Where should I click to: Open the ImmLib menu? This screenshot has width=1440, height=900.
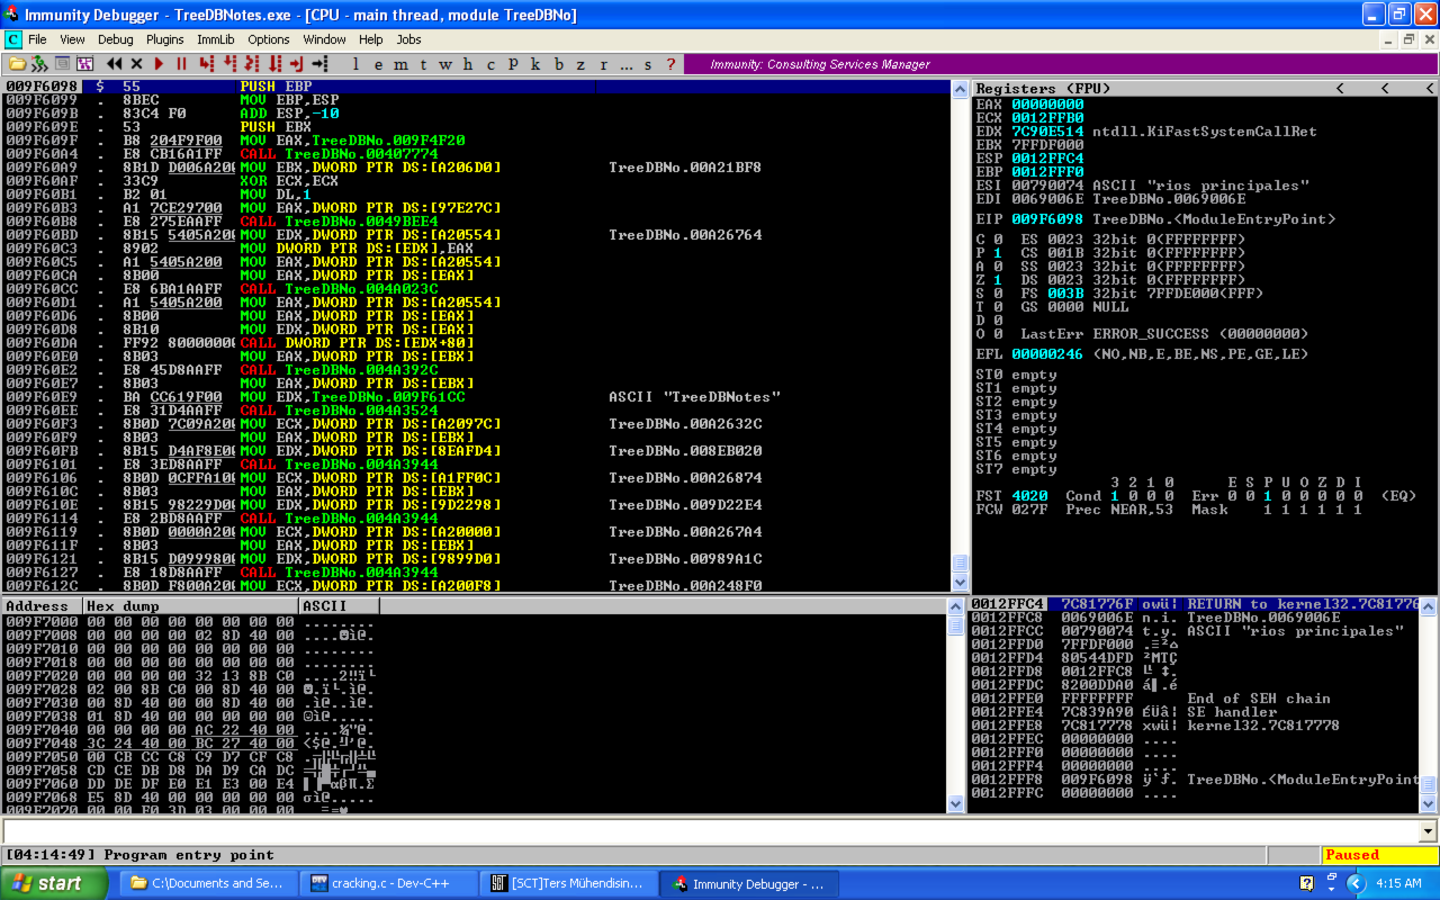[x=215, y=40]
